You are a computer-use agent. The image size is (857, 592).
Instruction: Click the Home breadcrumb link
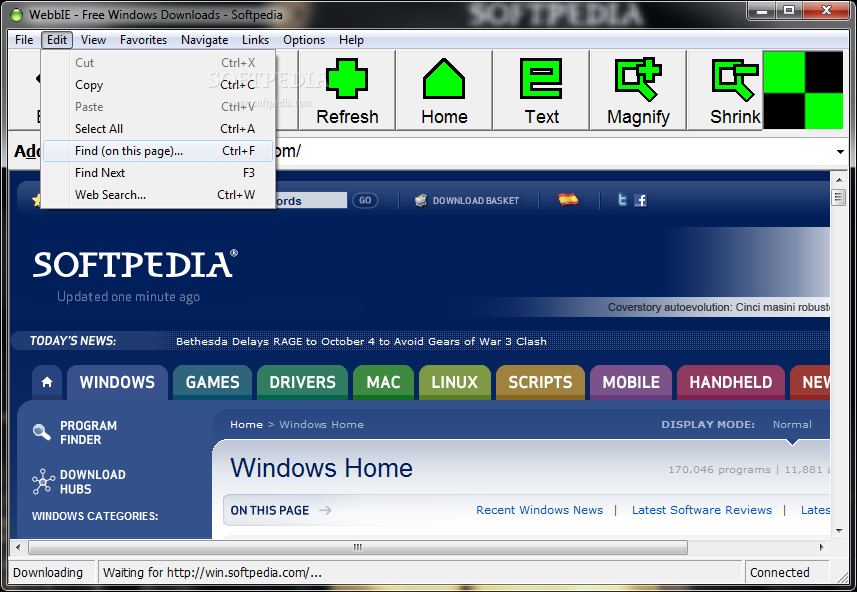(x=246, y=425)
